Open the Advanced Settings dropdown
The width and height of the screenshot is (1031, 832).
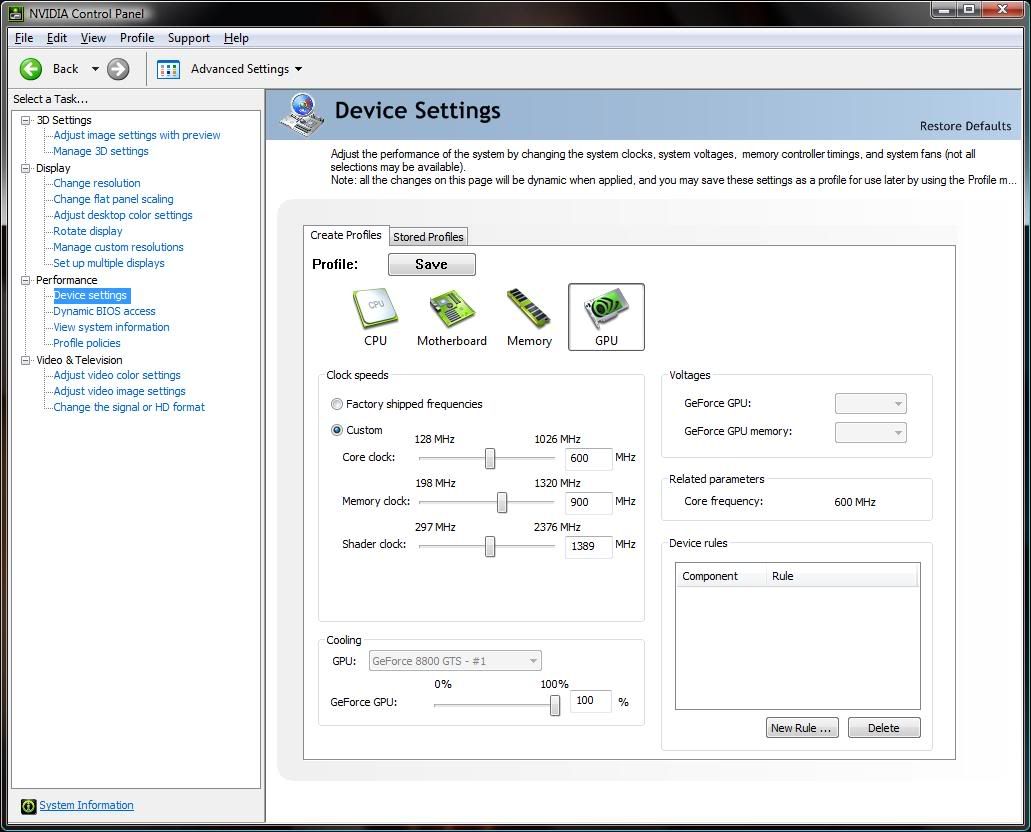coord(299,69)
